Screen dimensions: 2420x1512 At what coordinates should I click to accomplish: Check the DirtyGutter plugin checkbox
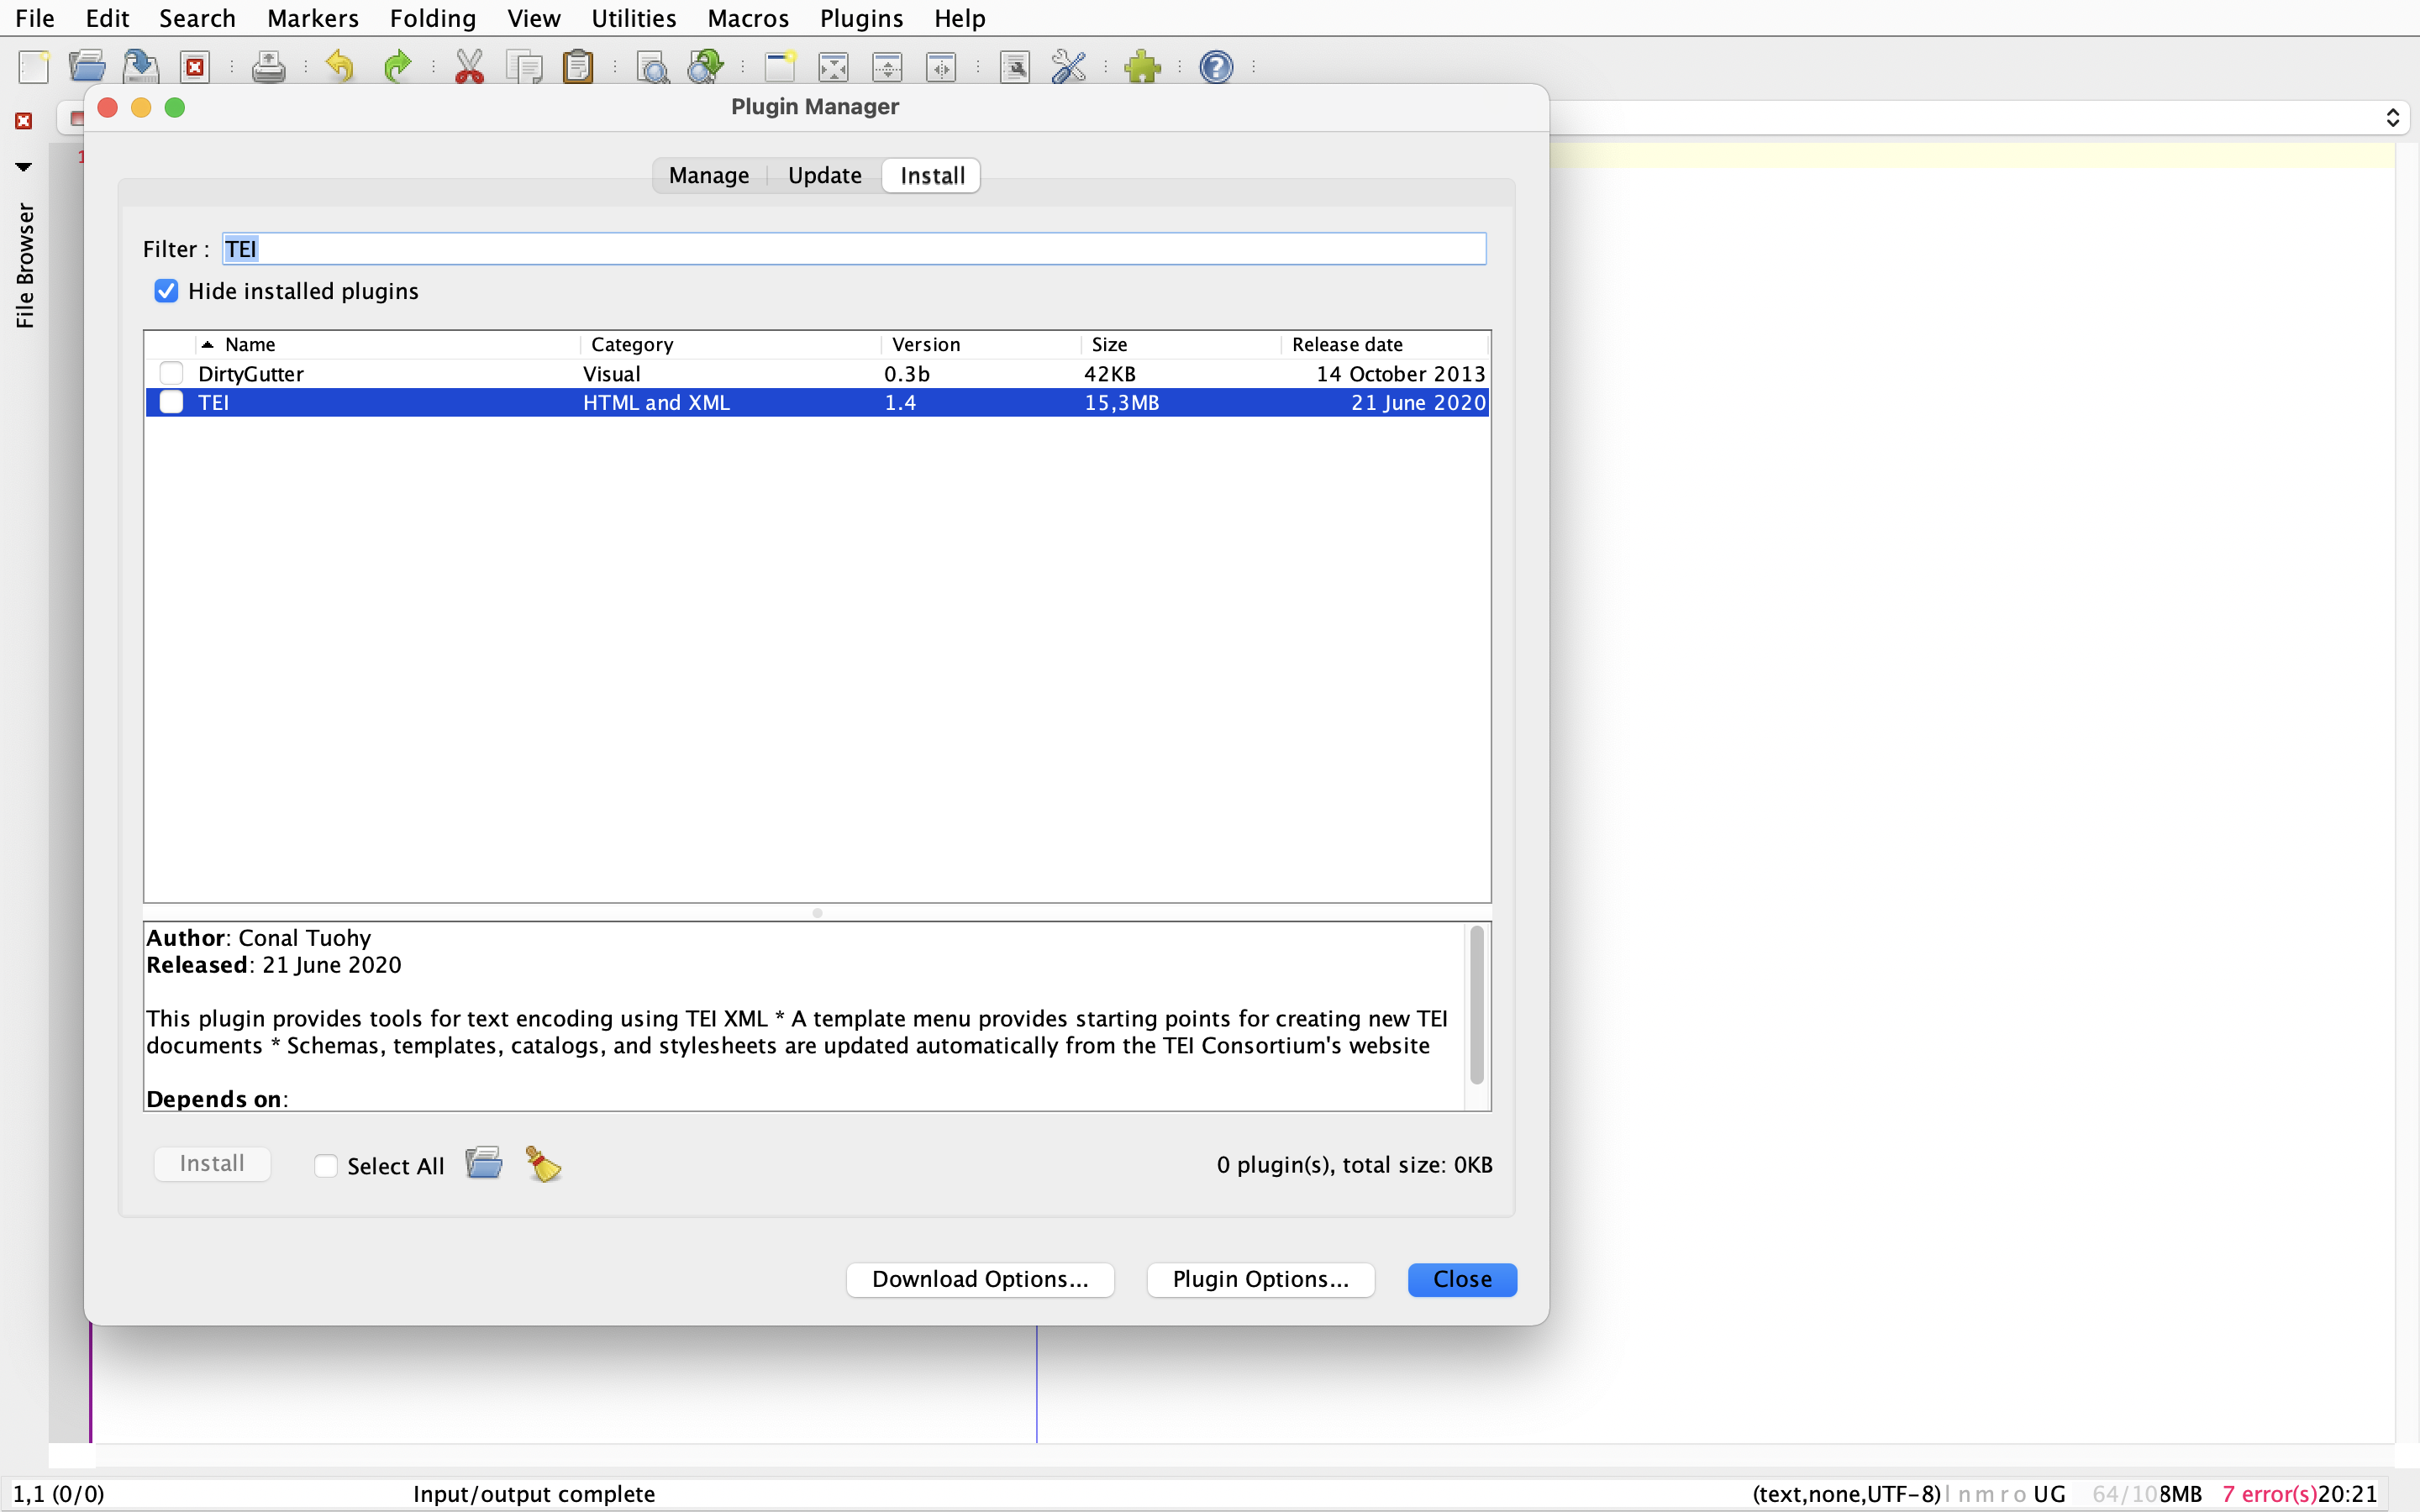(x=171, y=373)
